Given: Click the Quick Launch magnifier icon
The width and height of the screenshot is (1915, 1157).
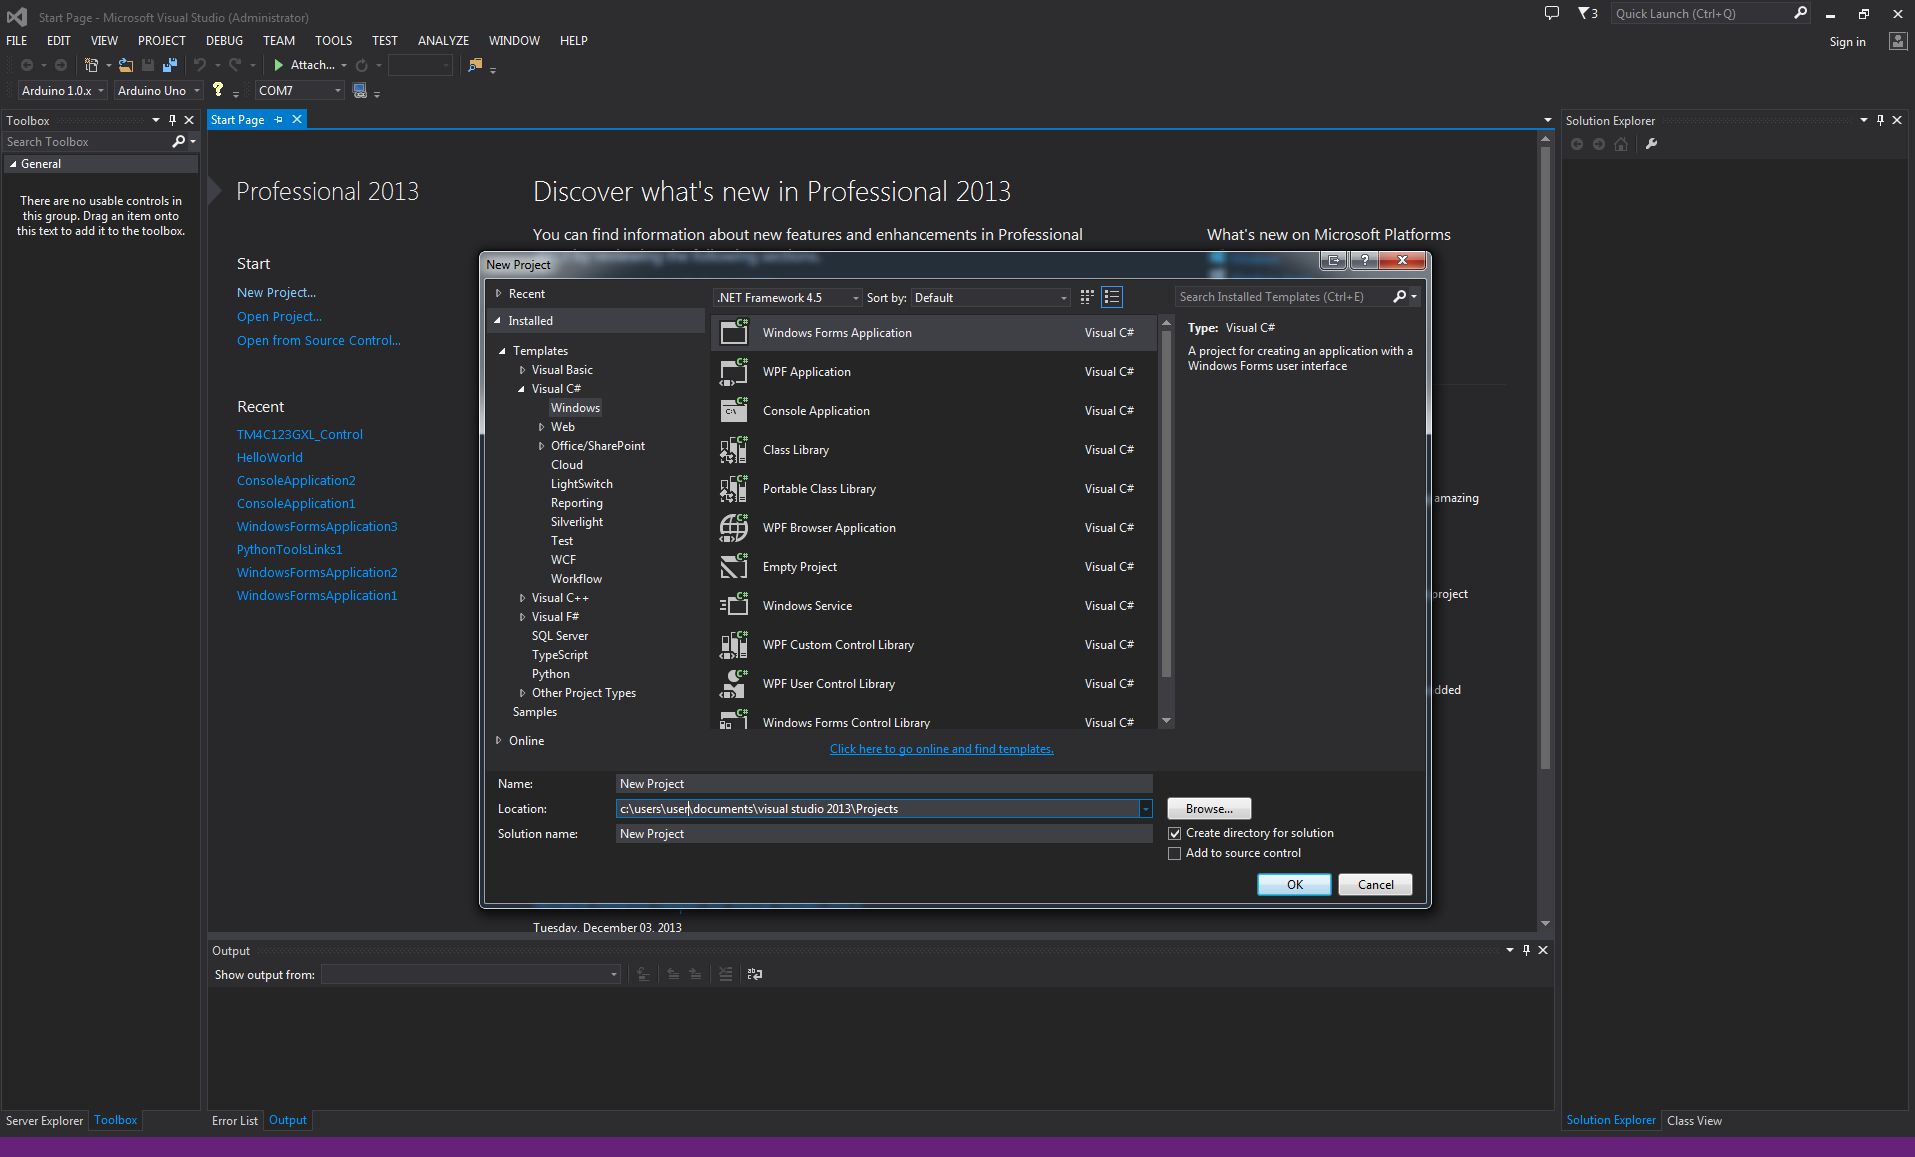Looking at the screenshot, I should pyautogui.click(x=1800, y=13).
